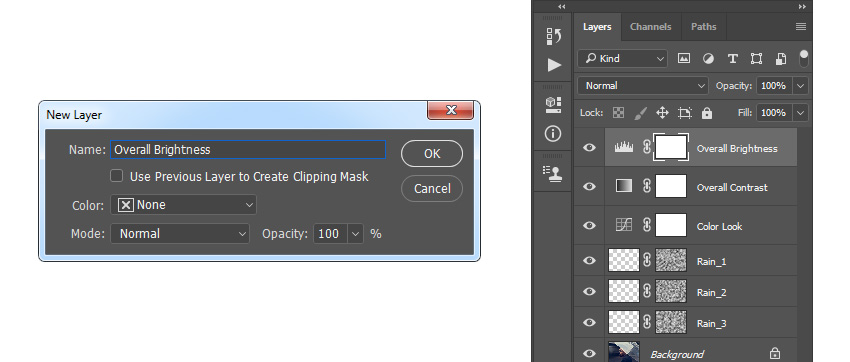Viewport: 850px width, 362px height.
Task: Select the Overall Contrast layer mask thumbnail
Action: [x=671, y=186]
